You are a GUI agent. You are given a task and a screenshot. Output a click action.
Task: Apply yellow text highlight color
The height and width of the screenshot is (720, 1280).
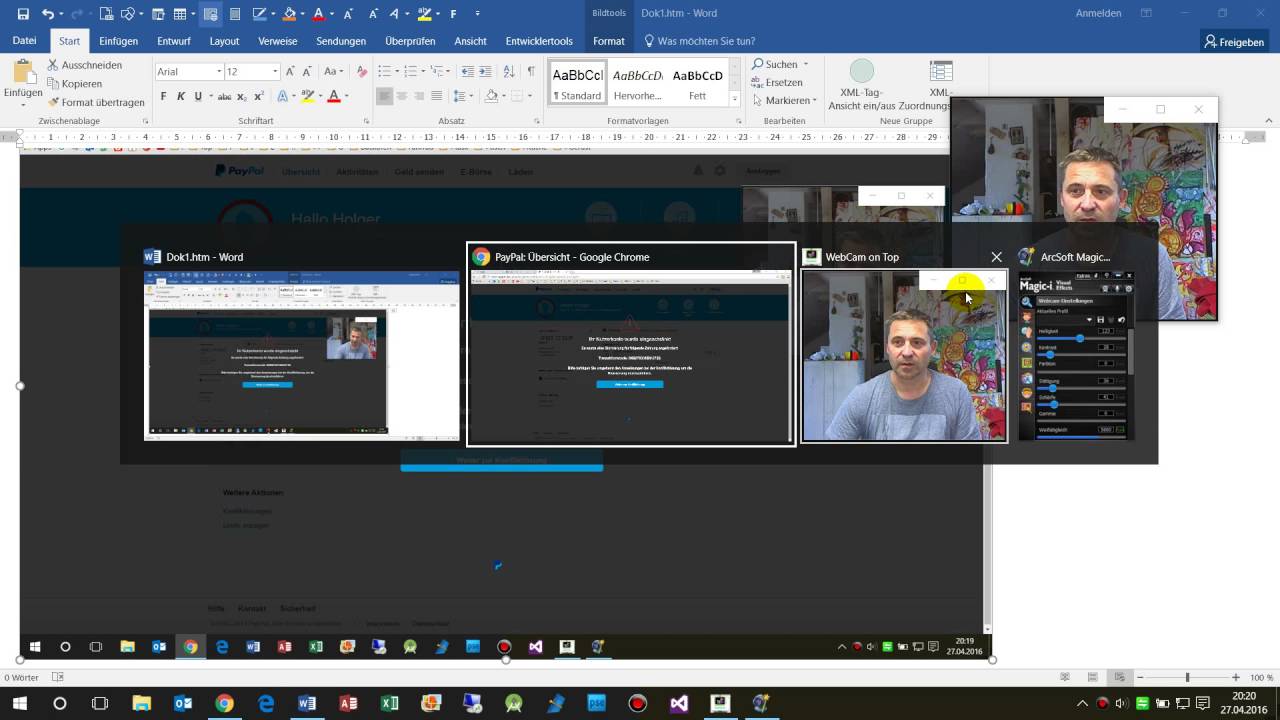coord(307,96)
